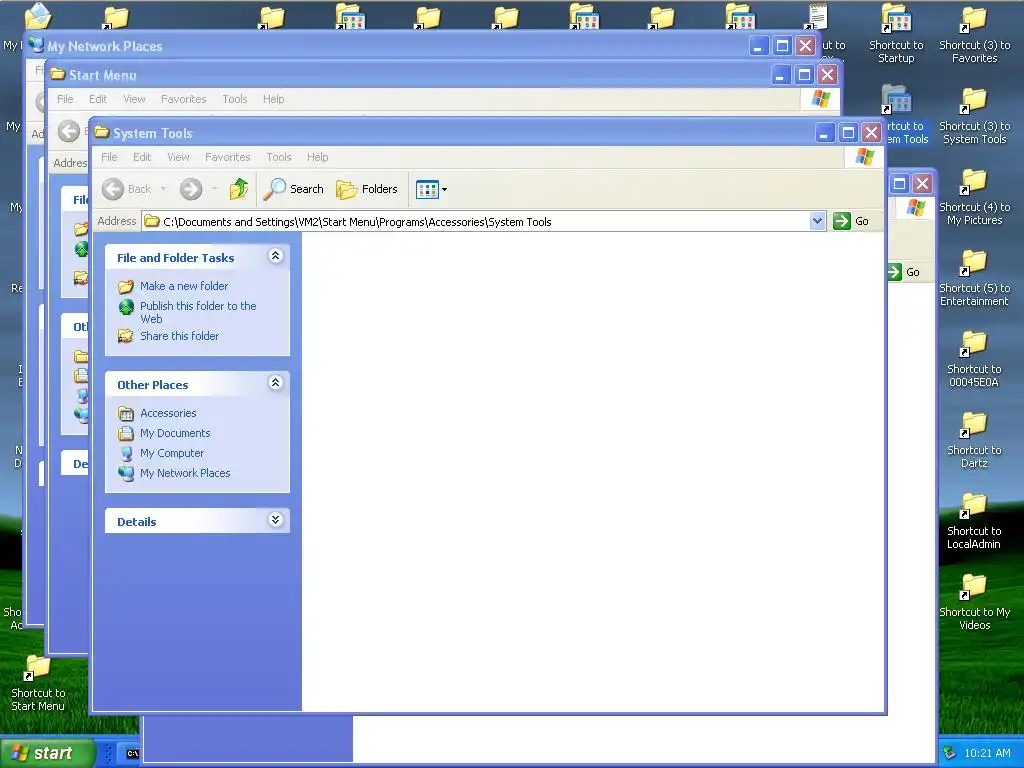Select Shortcut to LocalAdmin desktop icon

(974, 521)
